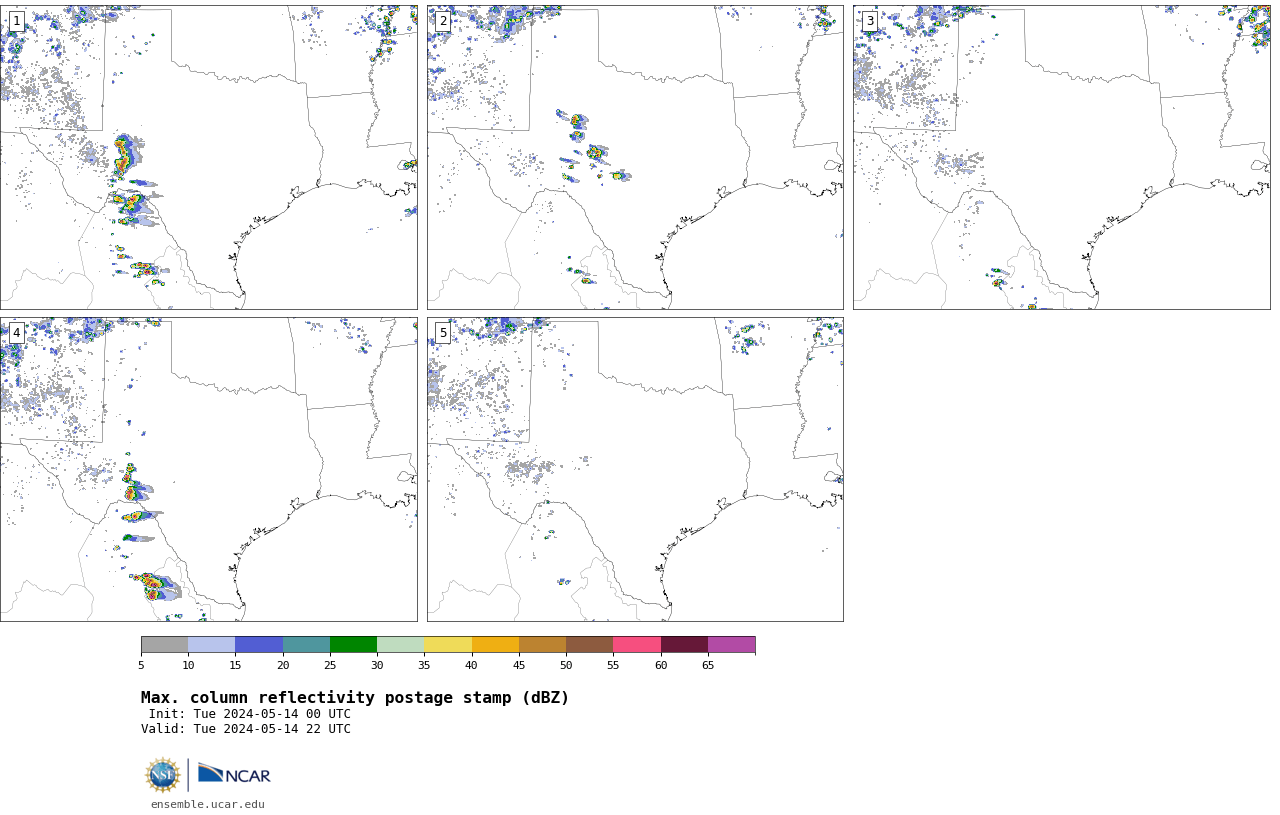This screenshot has height=815, width=1280.
Task: Click the orange 40-45 dBZ swatch
Action: tap(495, 644)
